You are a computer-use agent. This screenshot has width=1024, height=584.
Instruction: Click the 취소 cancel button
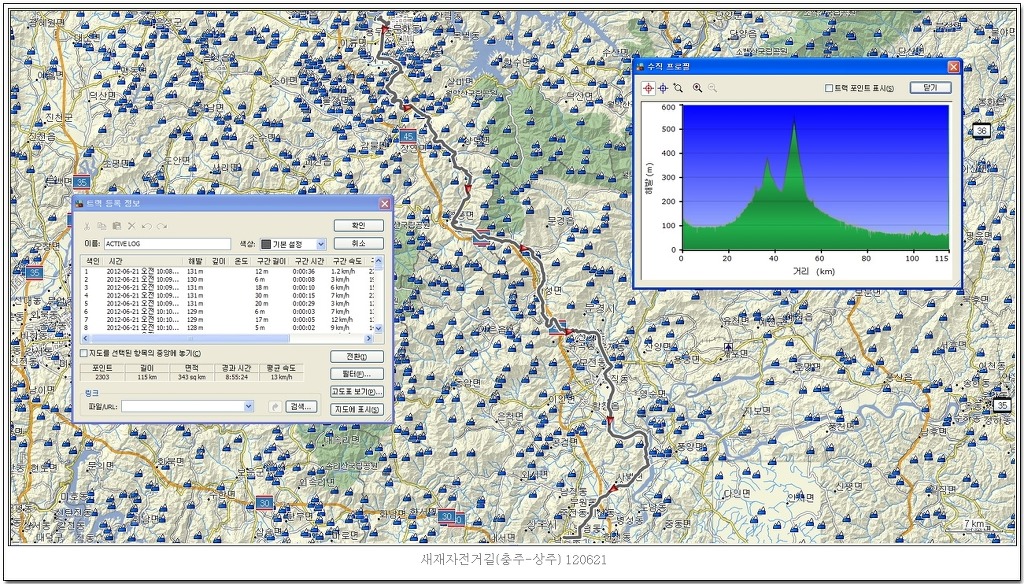359,243
